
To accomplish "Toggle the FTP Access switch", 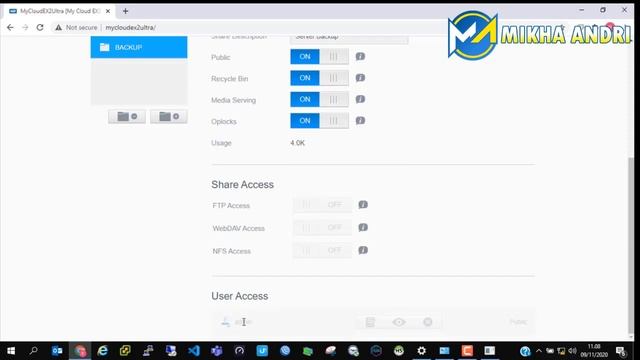I will 322,205.
